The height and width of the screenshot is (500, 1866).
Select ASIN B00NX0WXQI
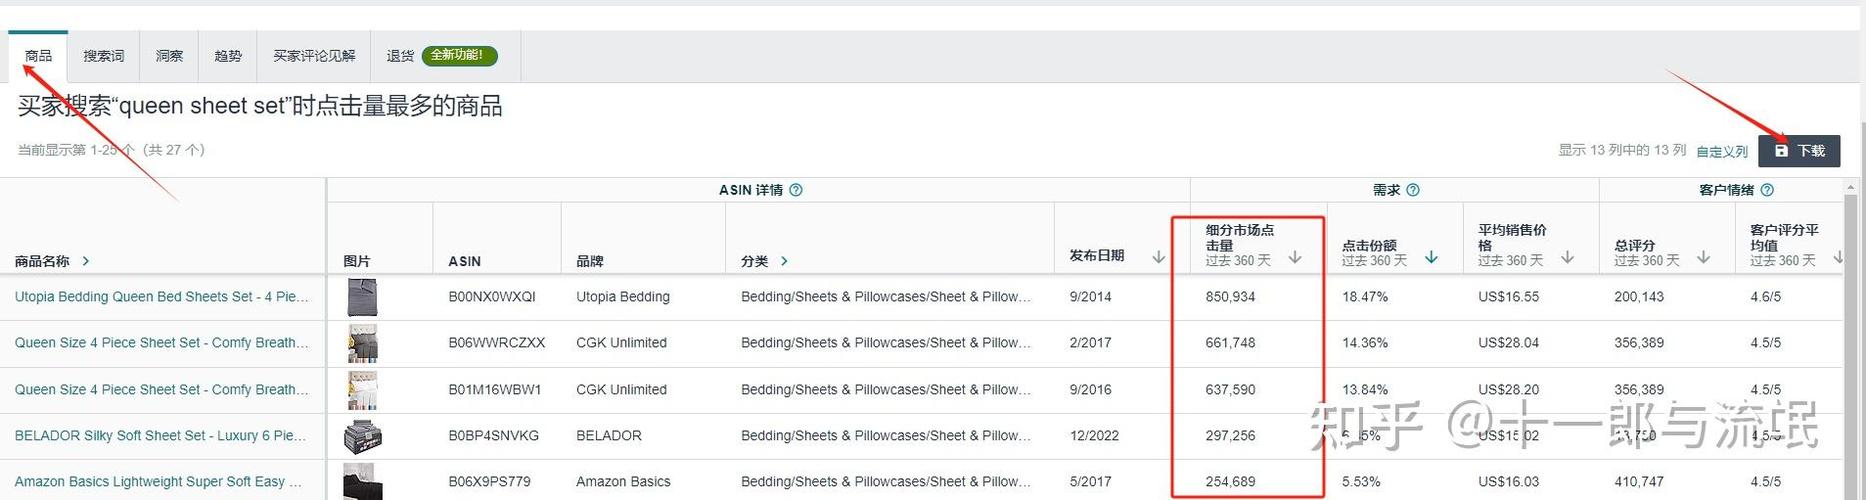492,297
